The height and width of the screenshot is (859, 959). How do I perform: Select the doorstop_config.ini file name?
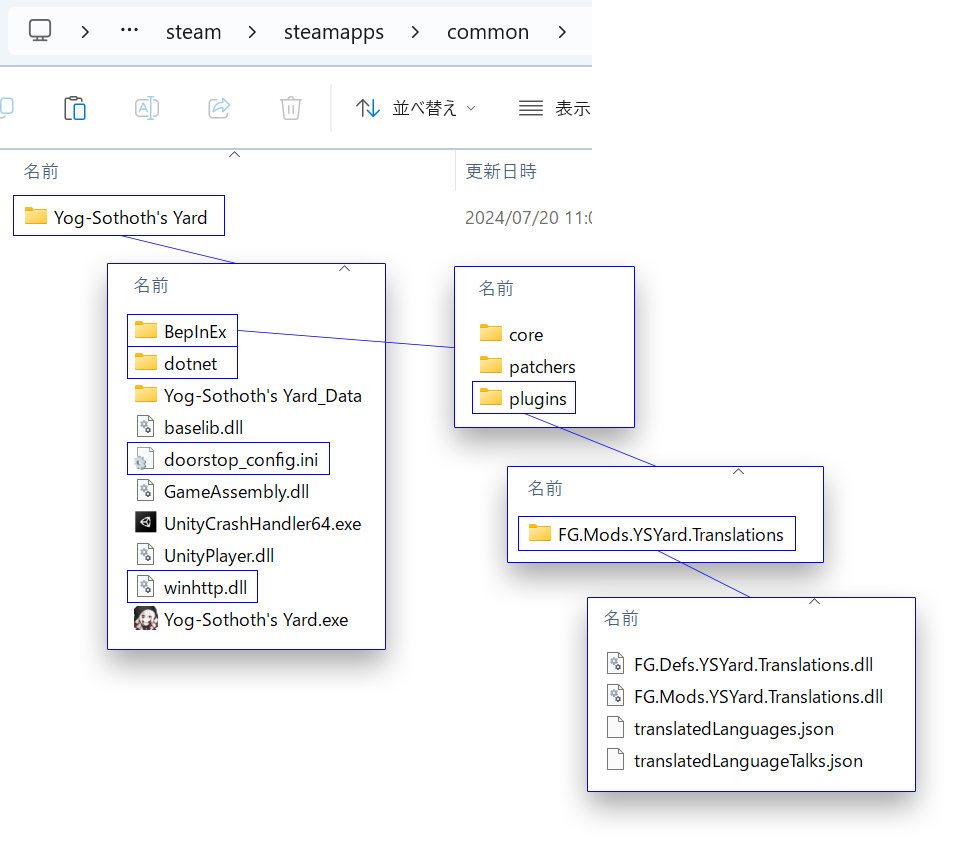point(241,460)
